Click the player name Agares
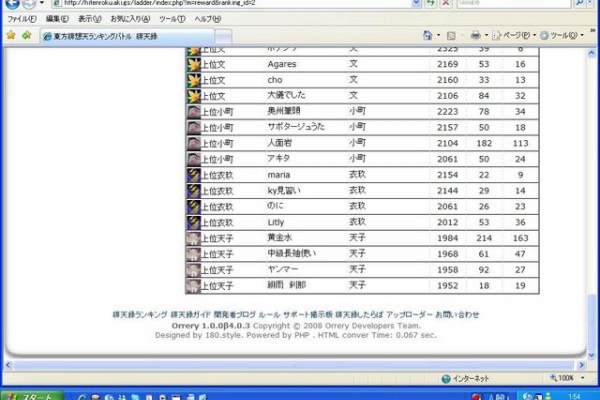The image size is (600, 400). tap(282, 64)
